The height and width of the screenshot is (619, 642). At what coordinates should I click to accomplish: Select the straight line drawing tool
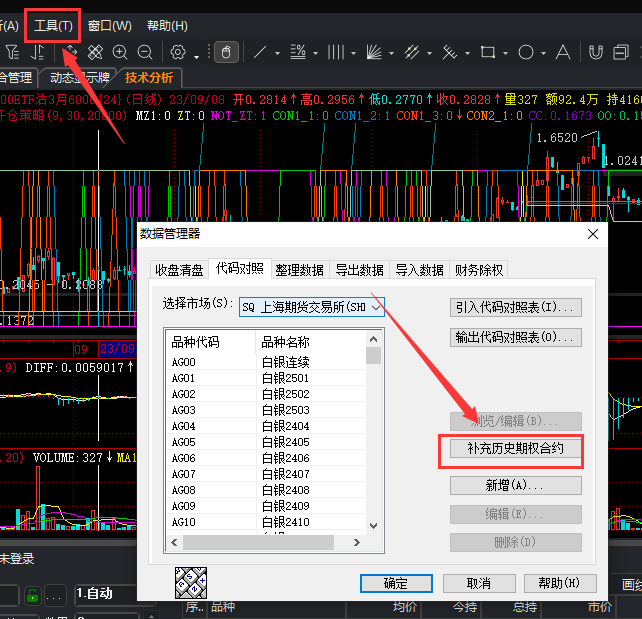[260, 52]
